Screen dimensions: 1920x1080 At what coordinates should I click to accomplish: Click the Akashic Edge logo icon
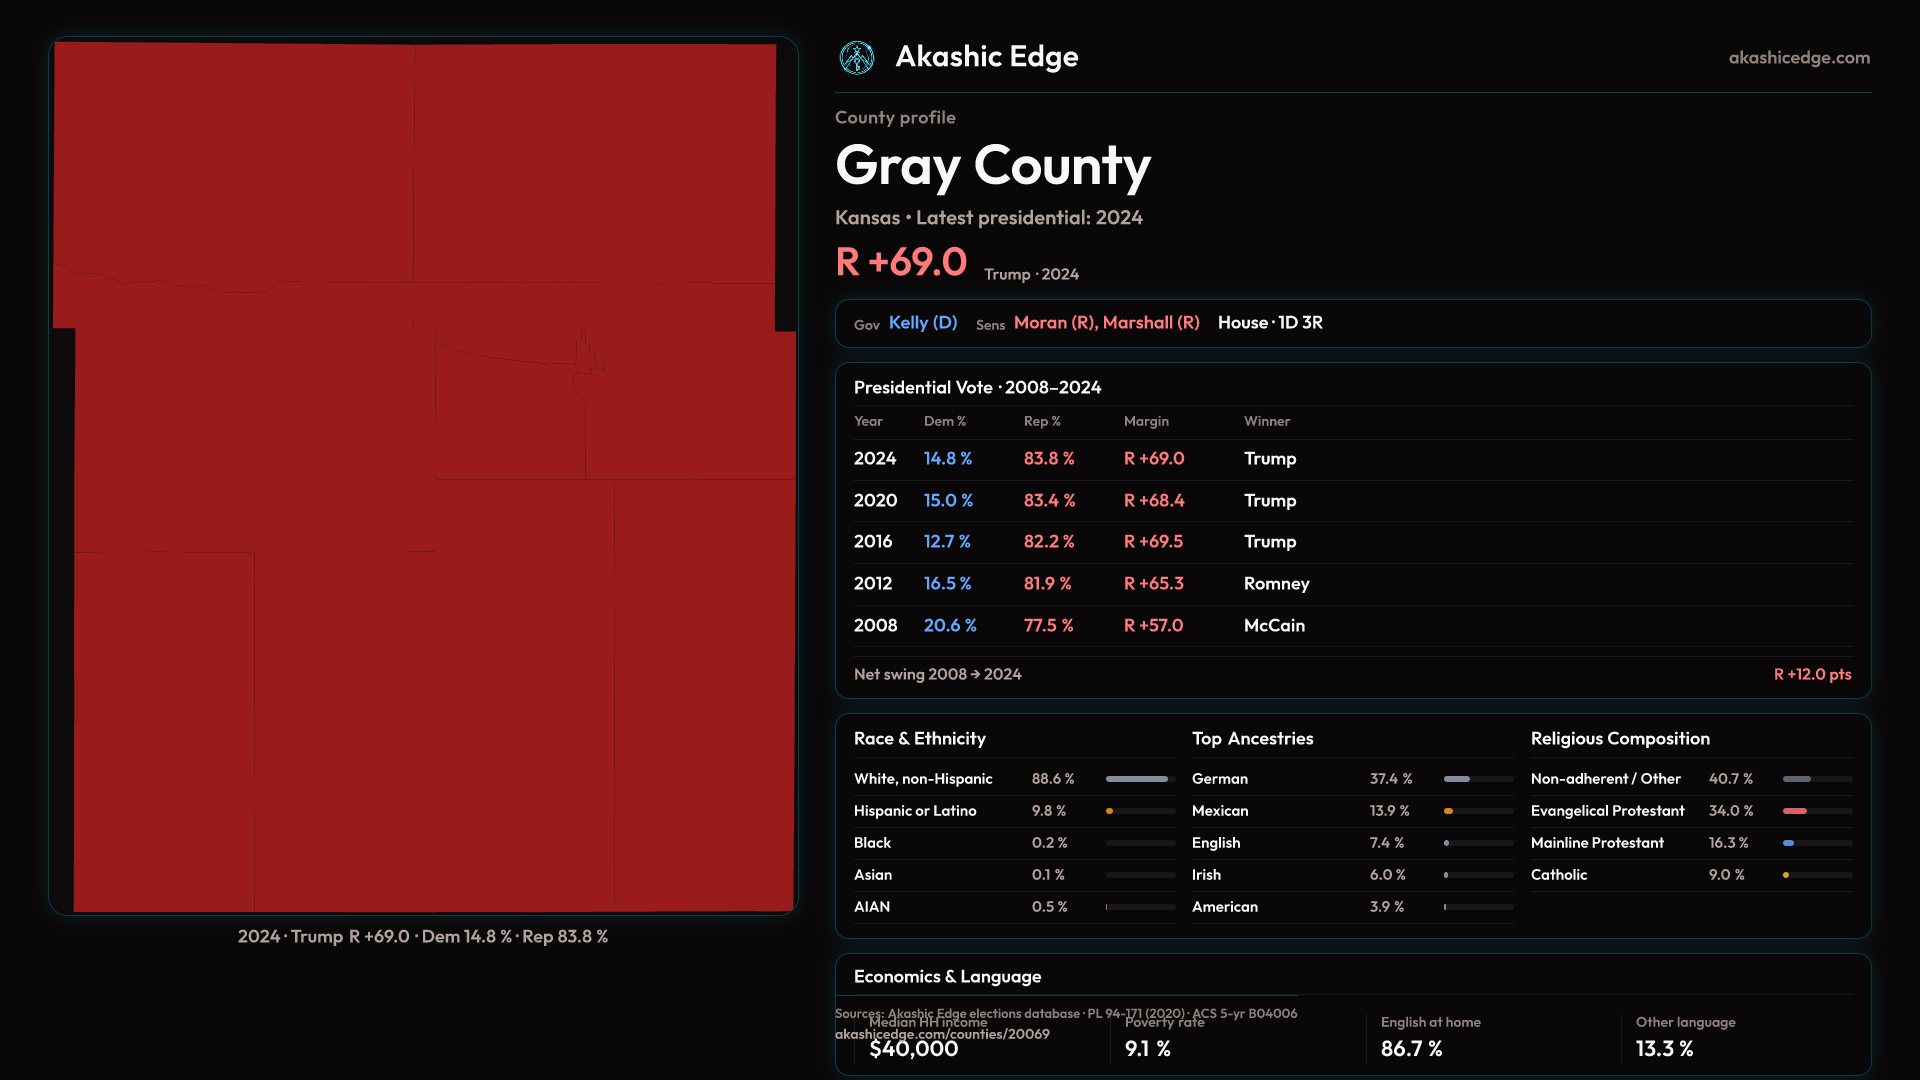point(857,58)
